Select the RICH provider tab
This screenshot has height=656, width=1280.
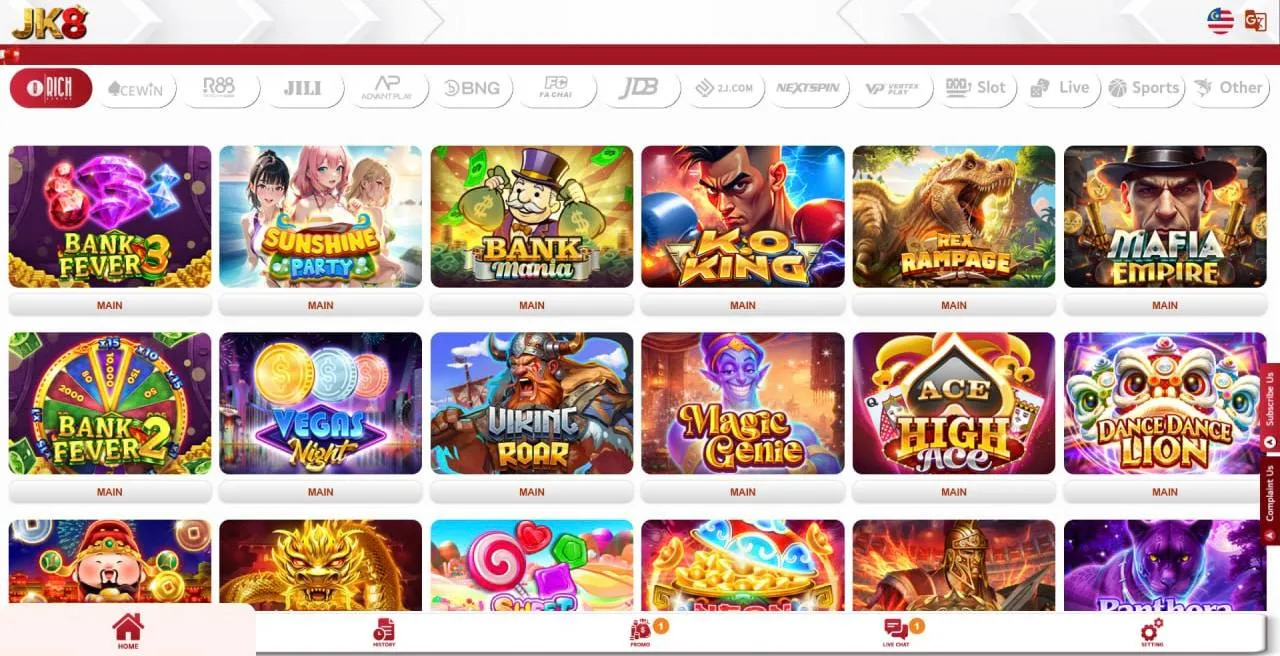point(51,88)
